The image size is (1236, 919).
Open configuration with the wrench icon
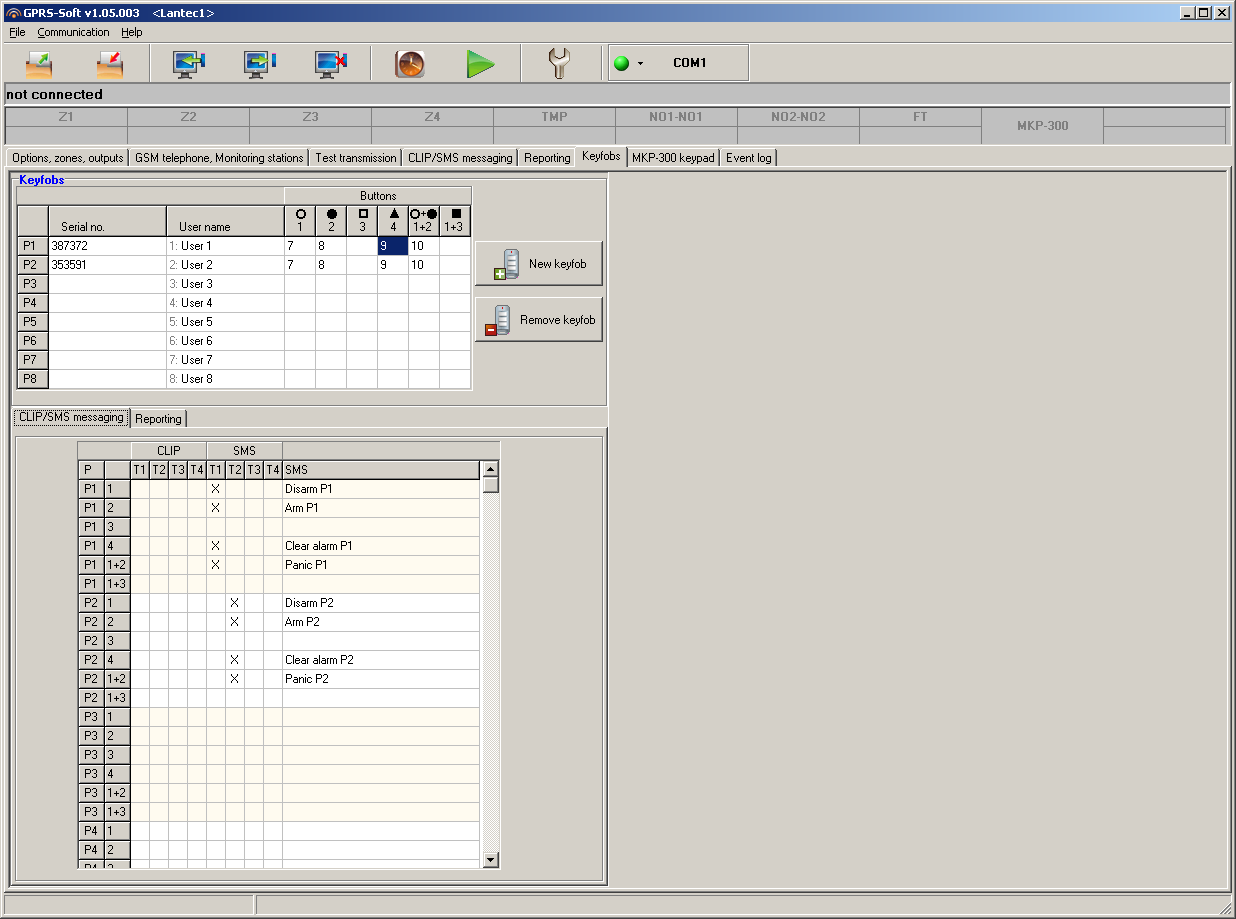(x=559, y=63)
